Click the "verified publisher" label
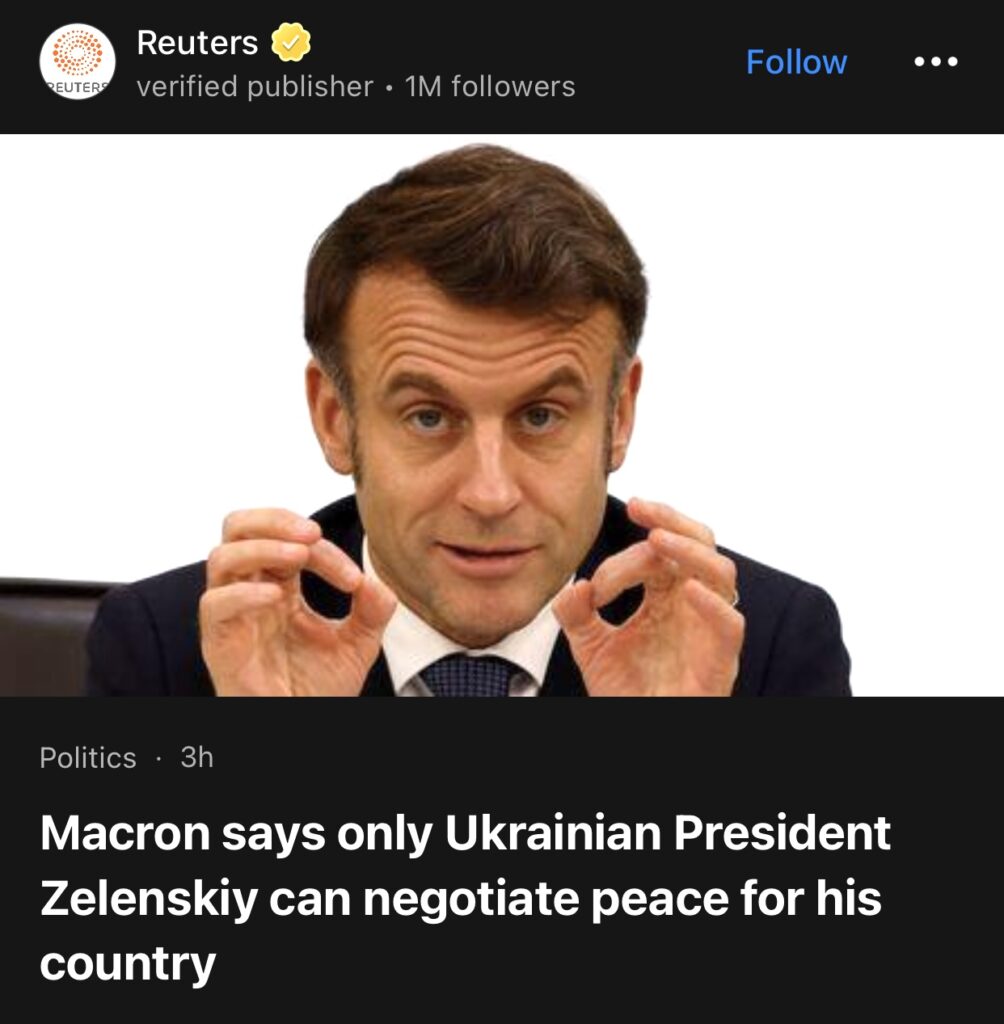The image size is (1004, 1024). [x=254, y=87]
